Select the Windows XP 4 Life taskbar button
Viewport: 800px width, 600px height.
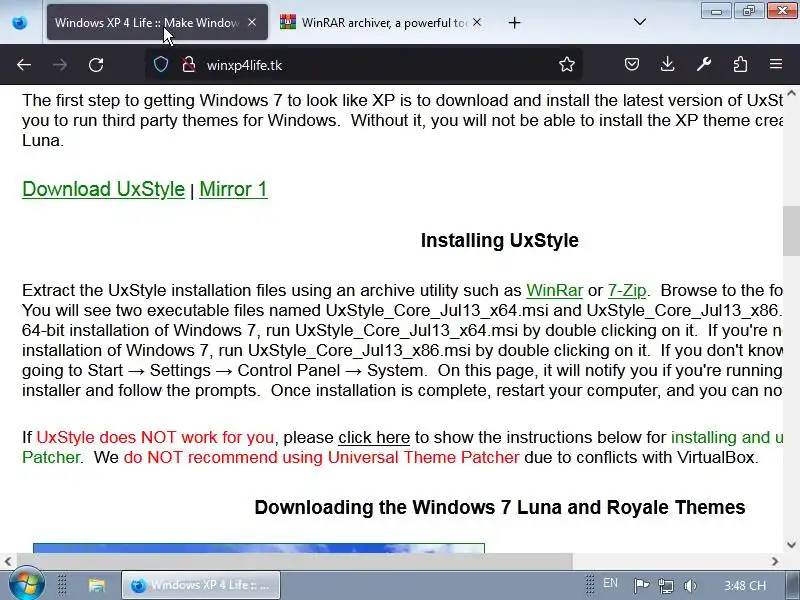point(201,585)
